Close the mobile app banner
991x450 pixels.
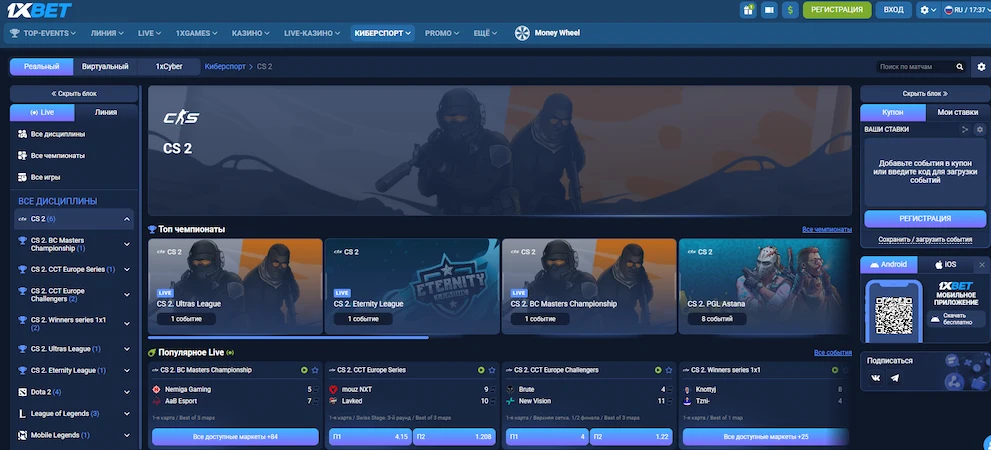[982, 264]
